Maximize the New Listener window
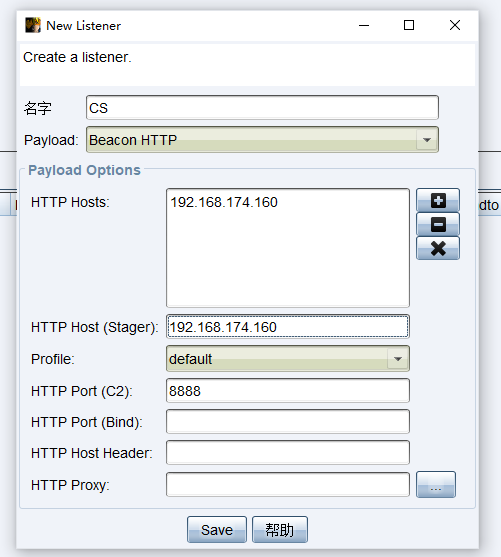Image resolution: width=501 pixels, height=557 pixels. pyautogui.click(x=409, y=25)
